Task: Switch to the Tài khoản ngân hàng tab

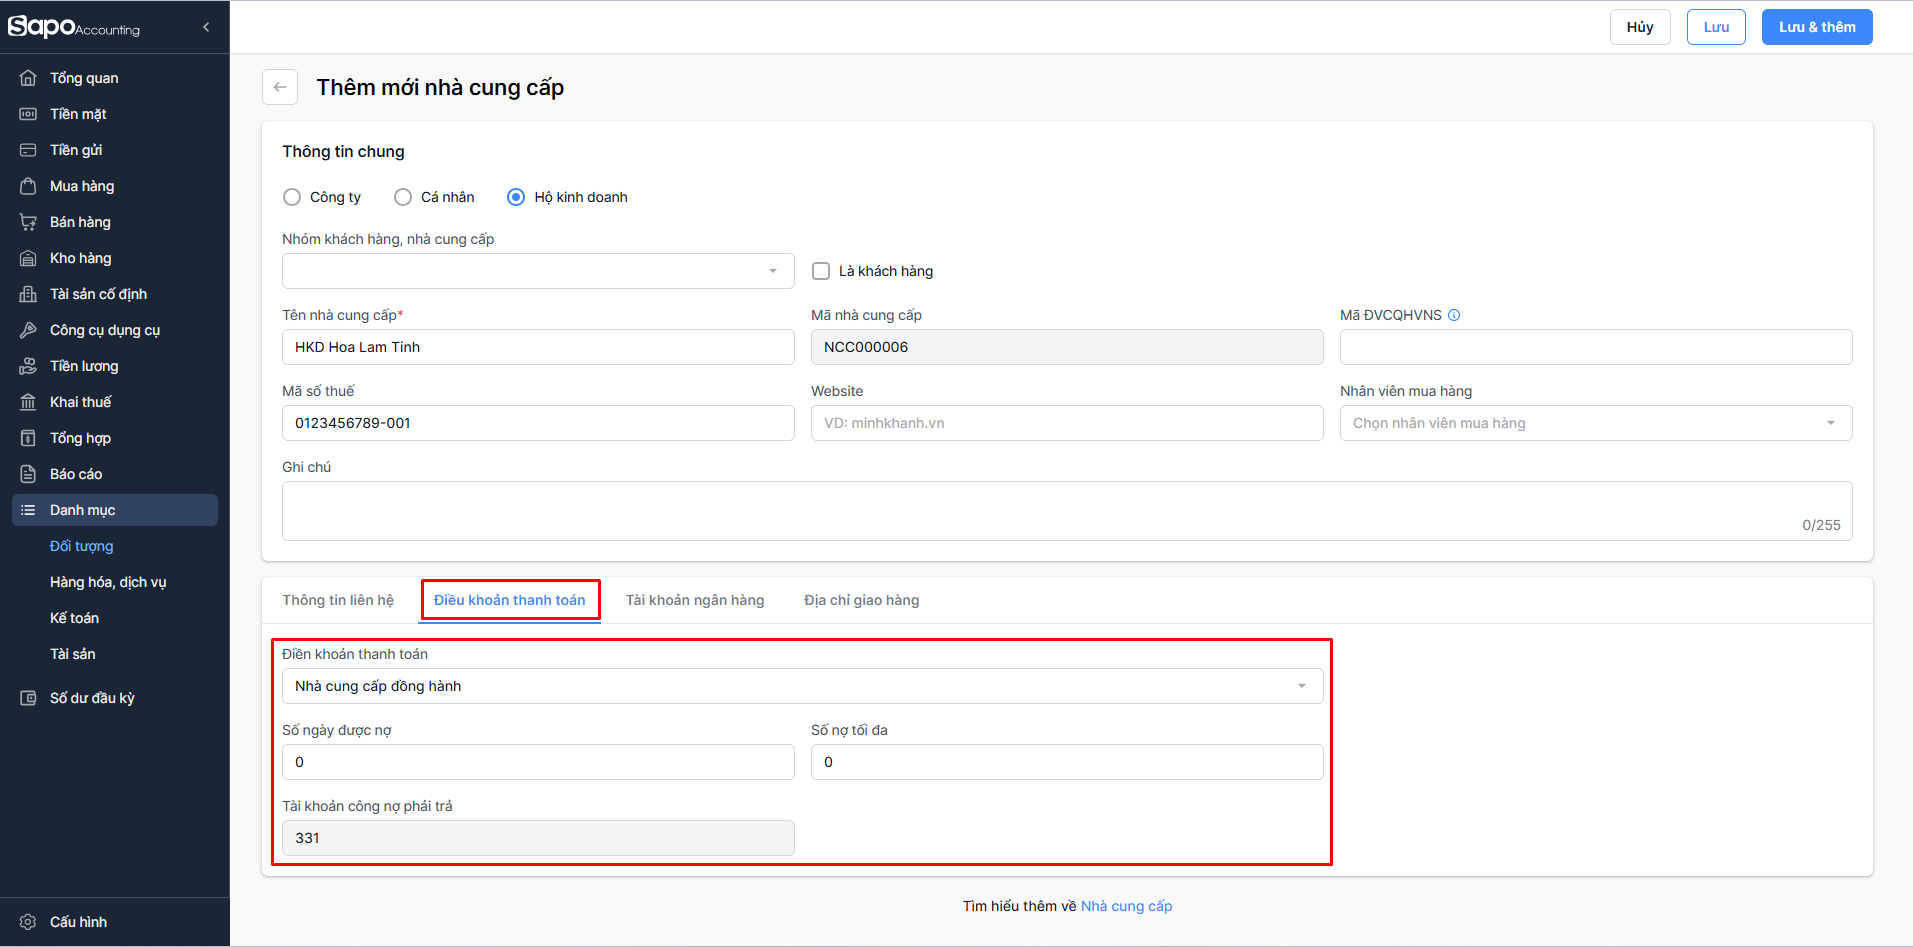Action: coord(695,600)
